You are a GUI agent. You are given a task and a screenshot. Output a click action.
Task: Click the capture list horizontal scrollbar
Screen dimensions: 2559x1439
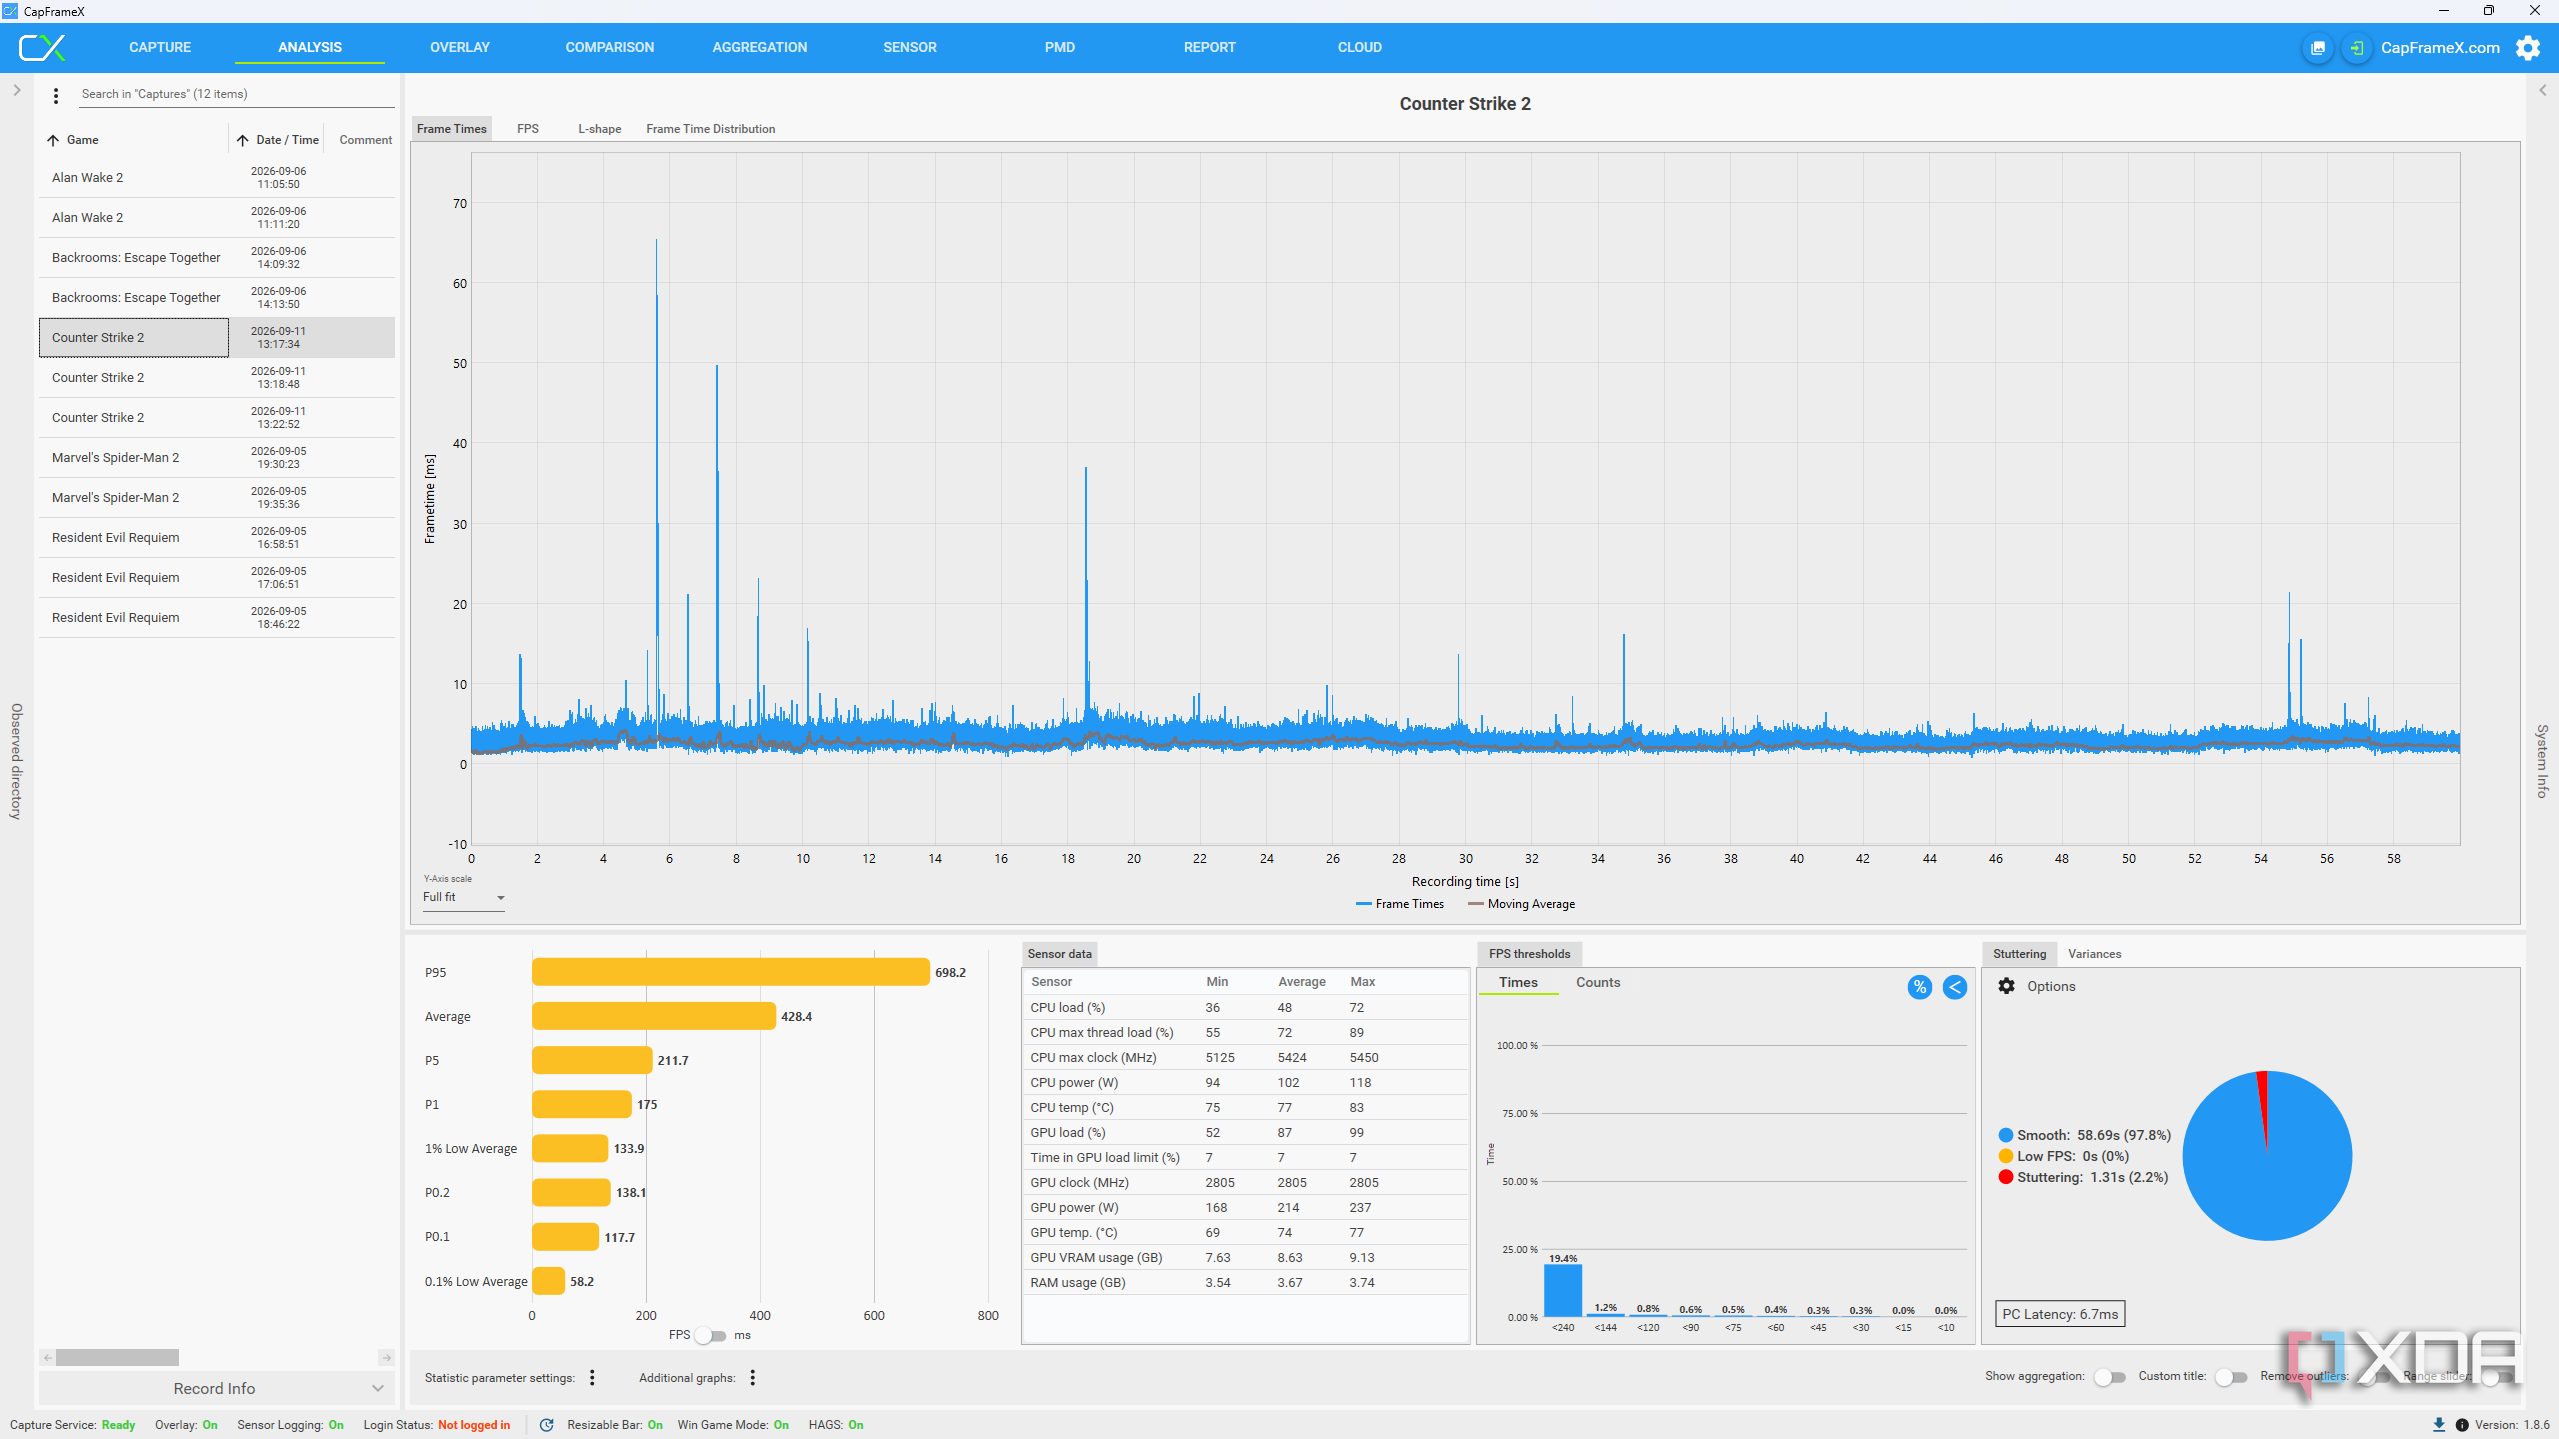pyautogui.click(x=117, y=1357)
